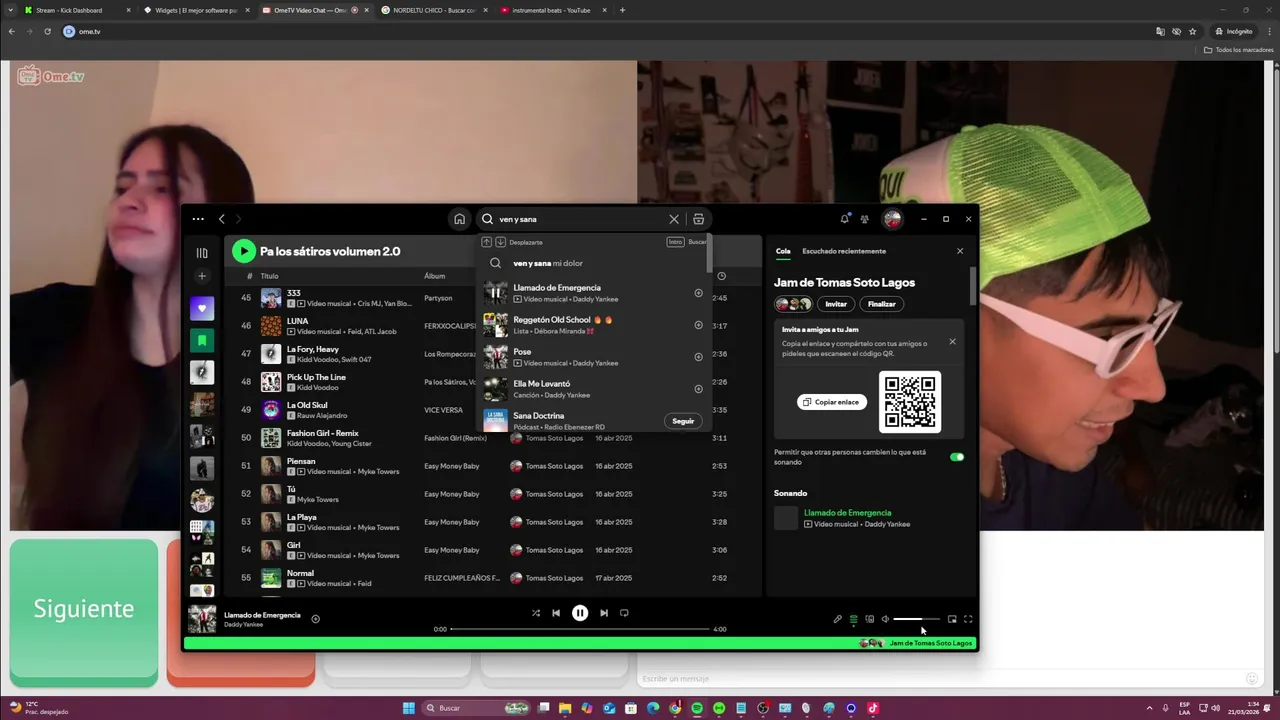This screenshot has width=1280, height=720.
Task: Open the Spotify three-dots menu
Action: point(198,219)
